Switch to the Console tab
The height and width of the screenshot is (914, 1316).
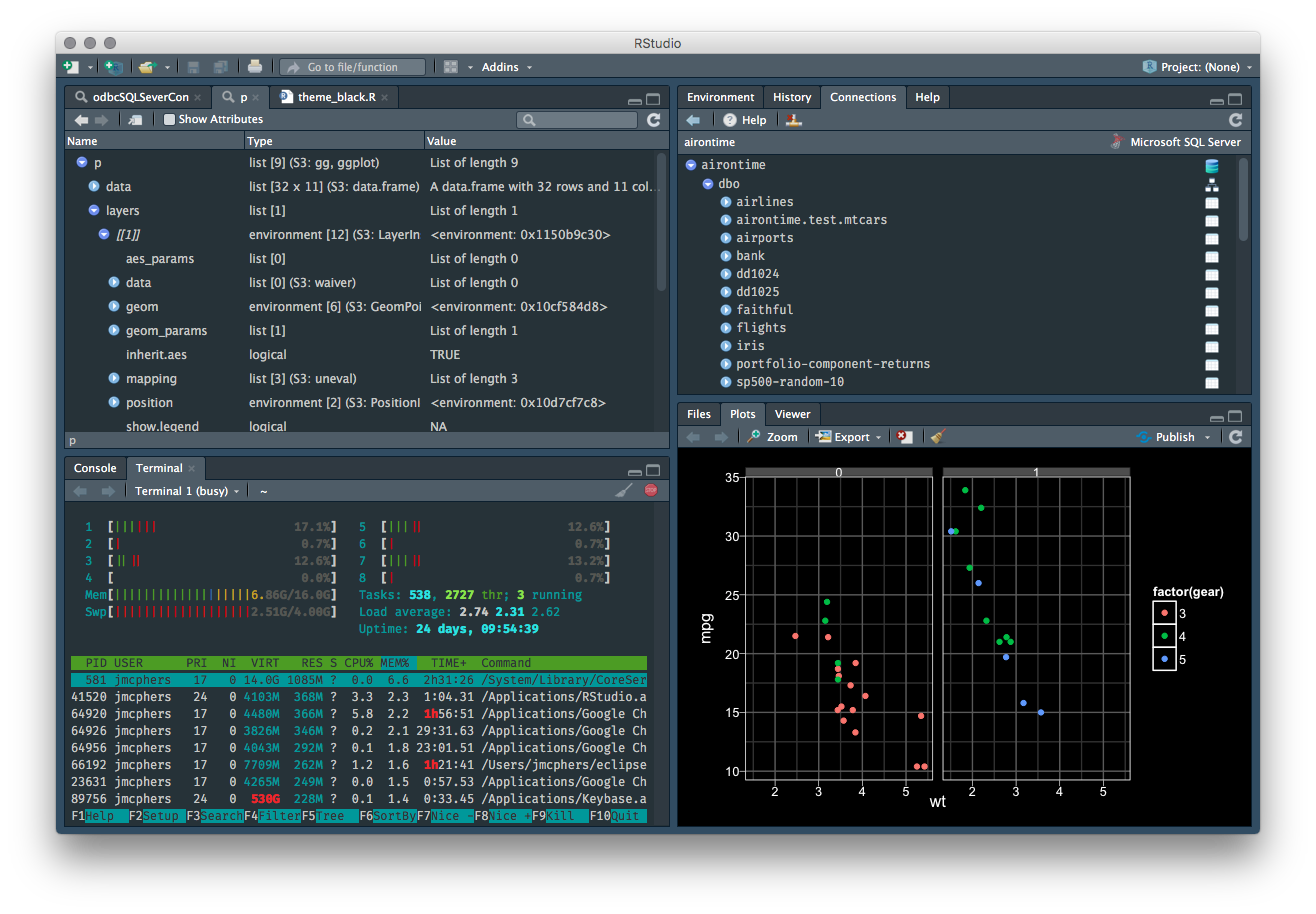click(95, 468)
